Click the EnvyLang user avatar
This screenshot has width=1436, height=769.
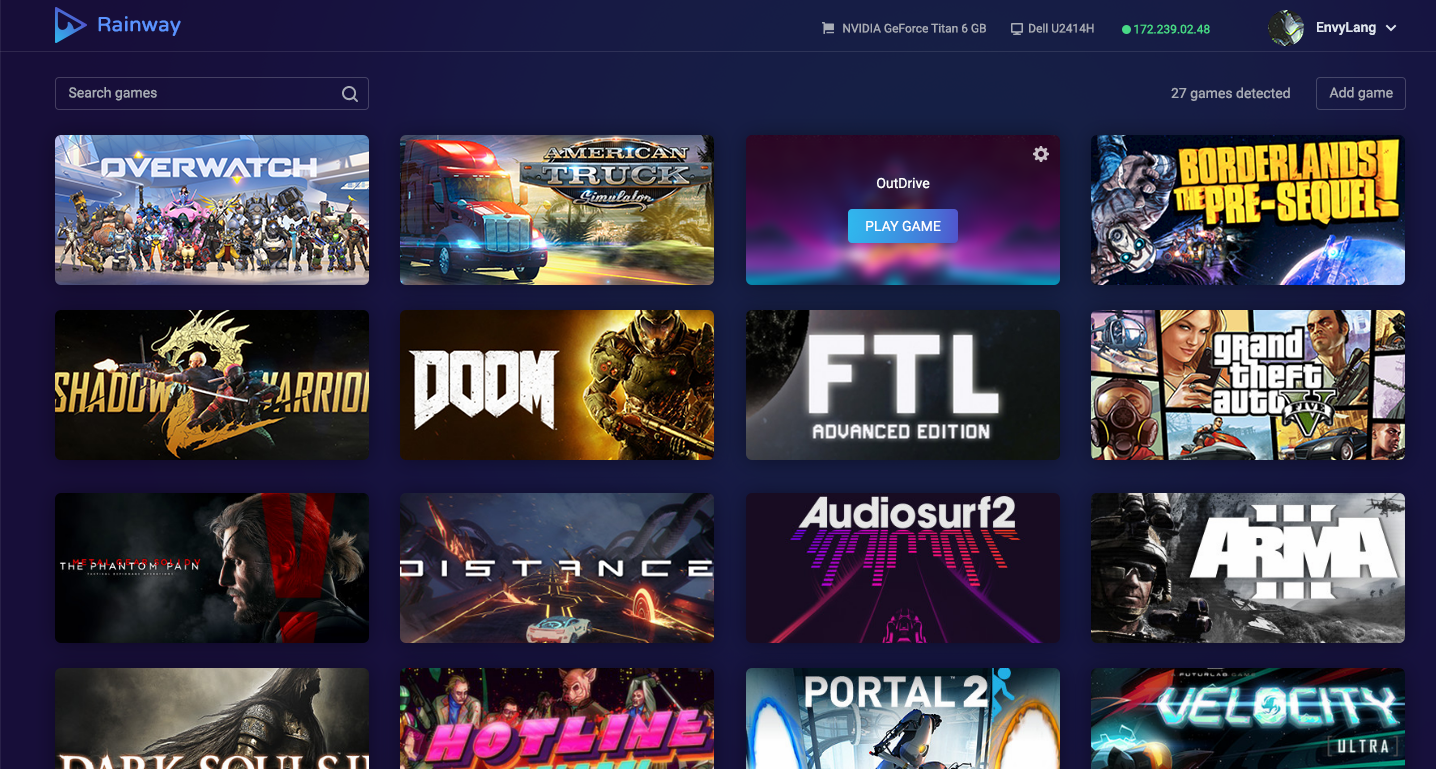[1286, 28]
